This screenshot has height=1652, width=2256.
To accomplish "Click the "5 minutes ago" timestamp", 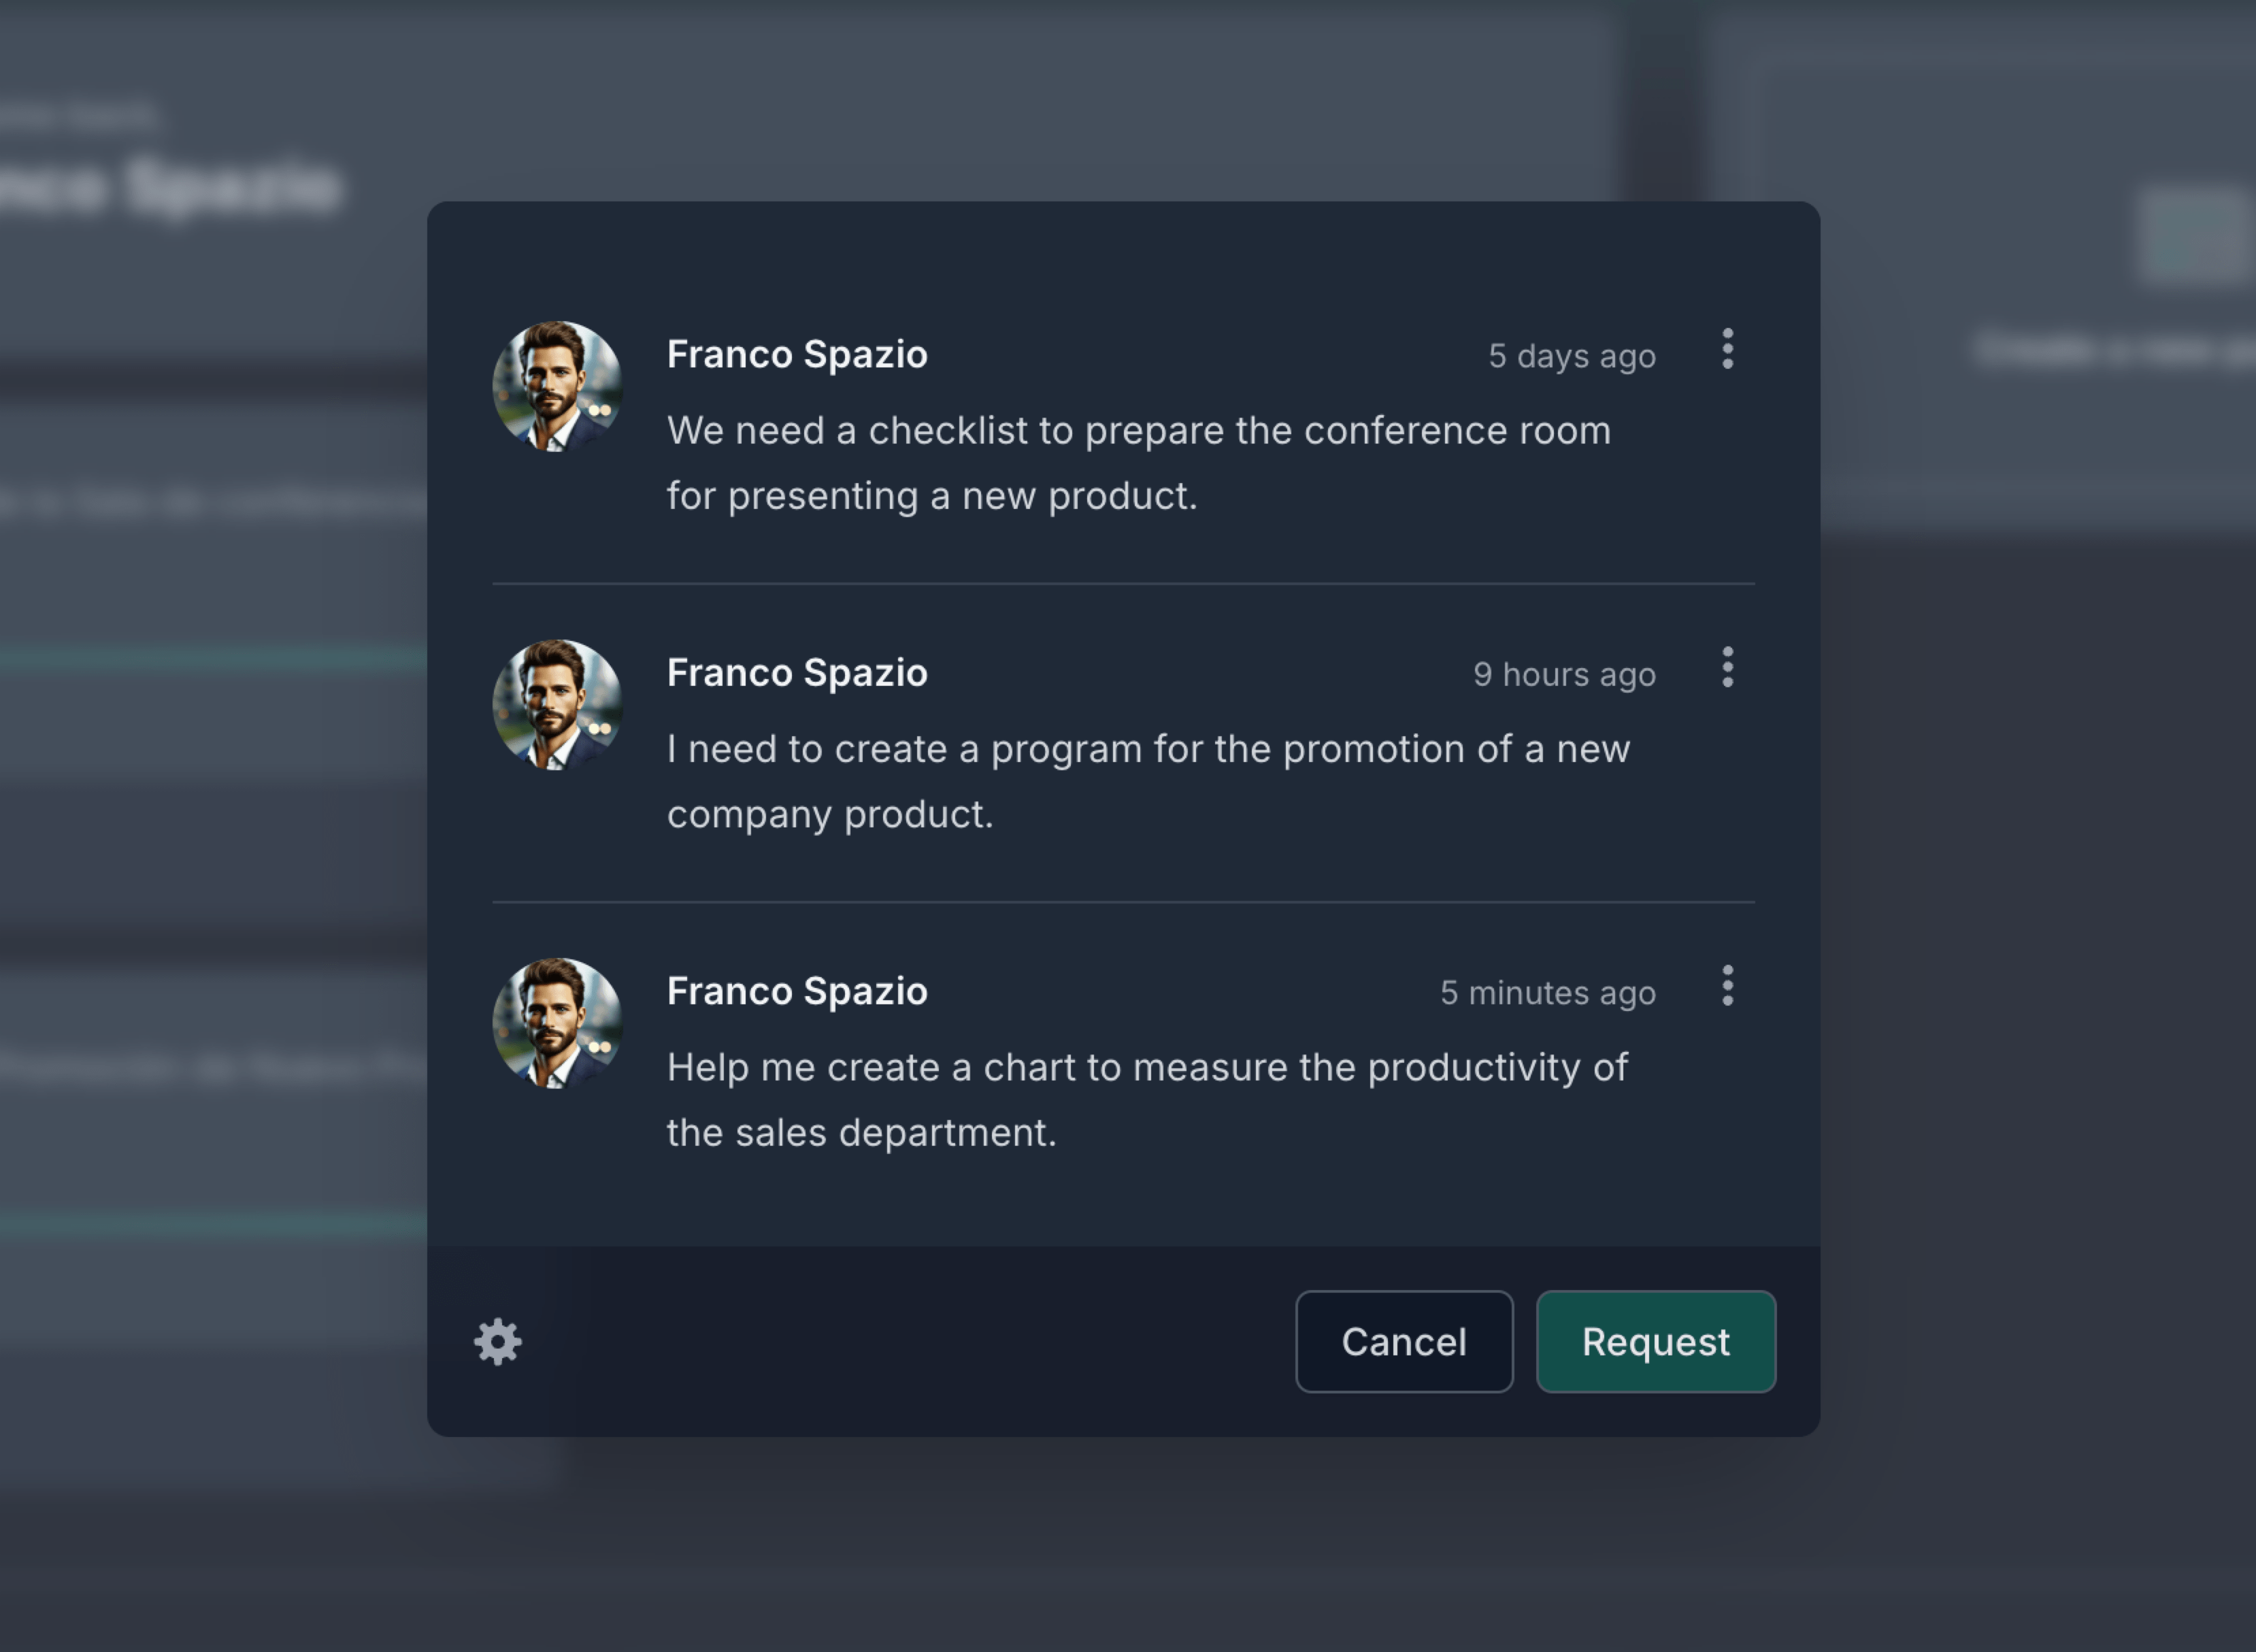I will [x=1547, y=993].
